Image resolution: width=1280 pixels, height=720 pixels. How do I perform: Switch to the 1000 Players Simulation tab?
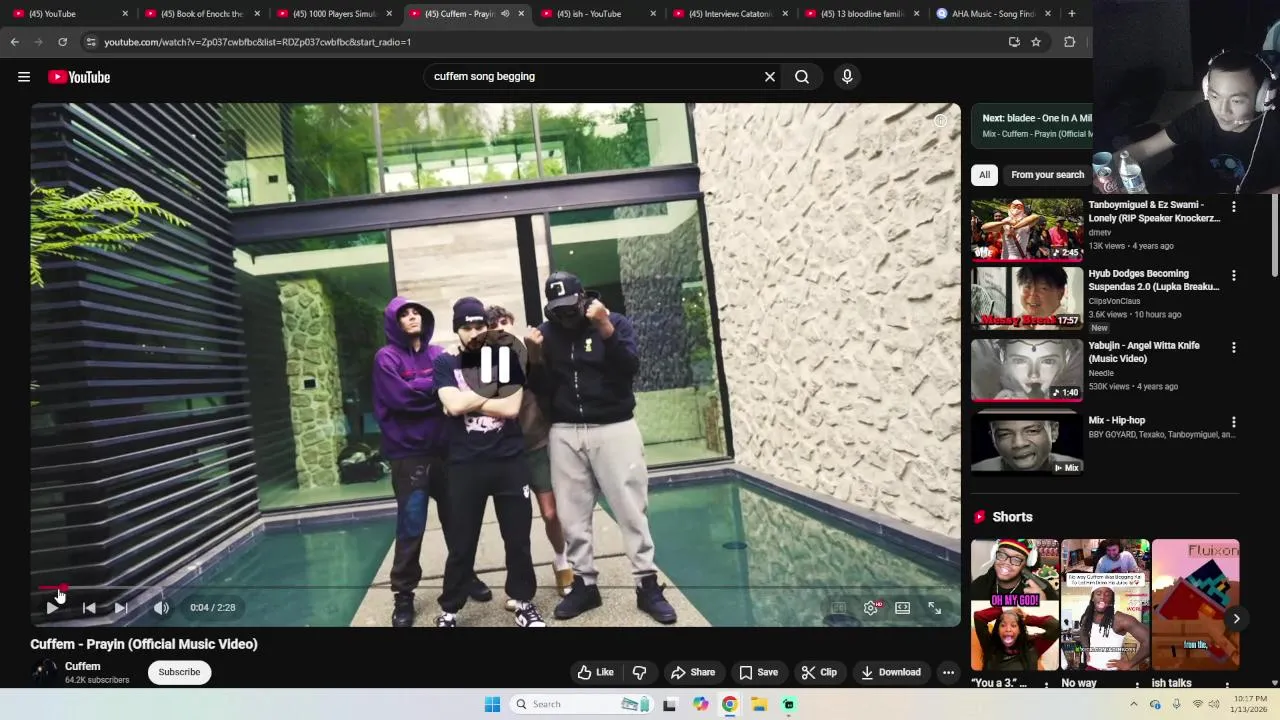pos(336,14)
